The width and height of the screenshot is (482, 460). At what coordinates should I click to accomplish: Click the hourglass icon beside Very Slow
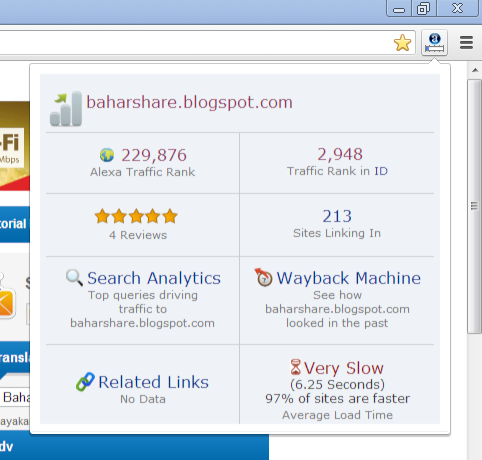295,367
